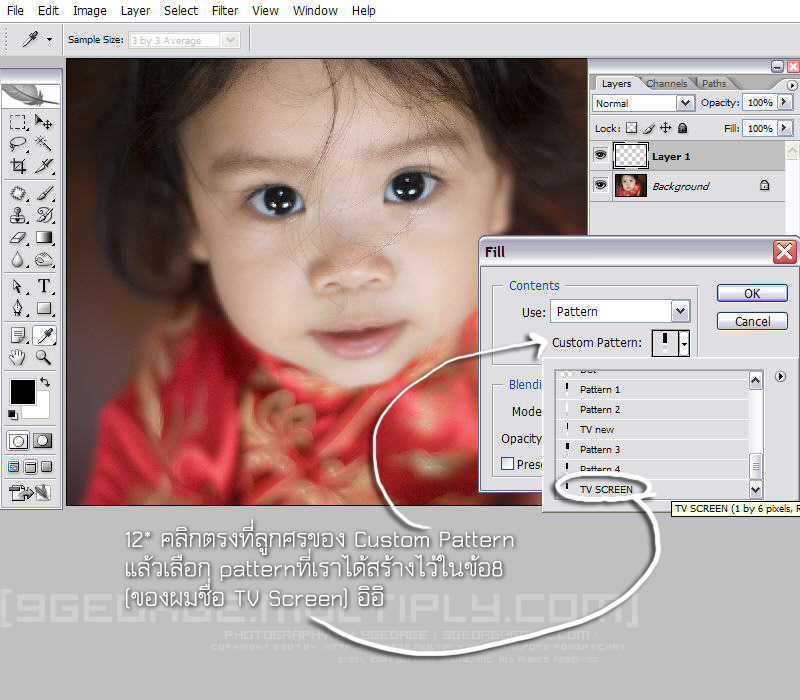Select the Magic Wand tool

pyautogui.click(x=44, y=144)
